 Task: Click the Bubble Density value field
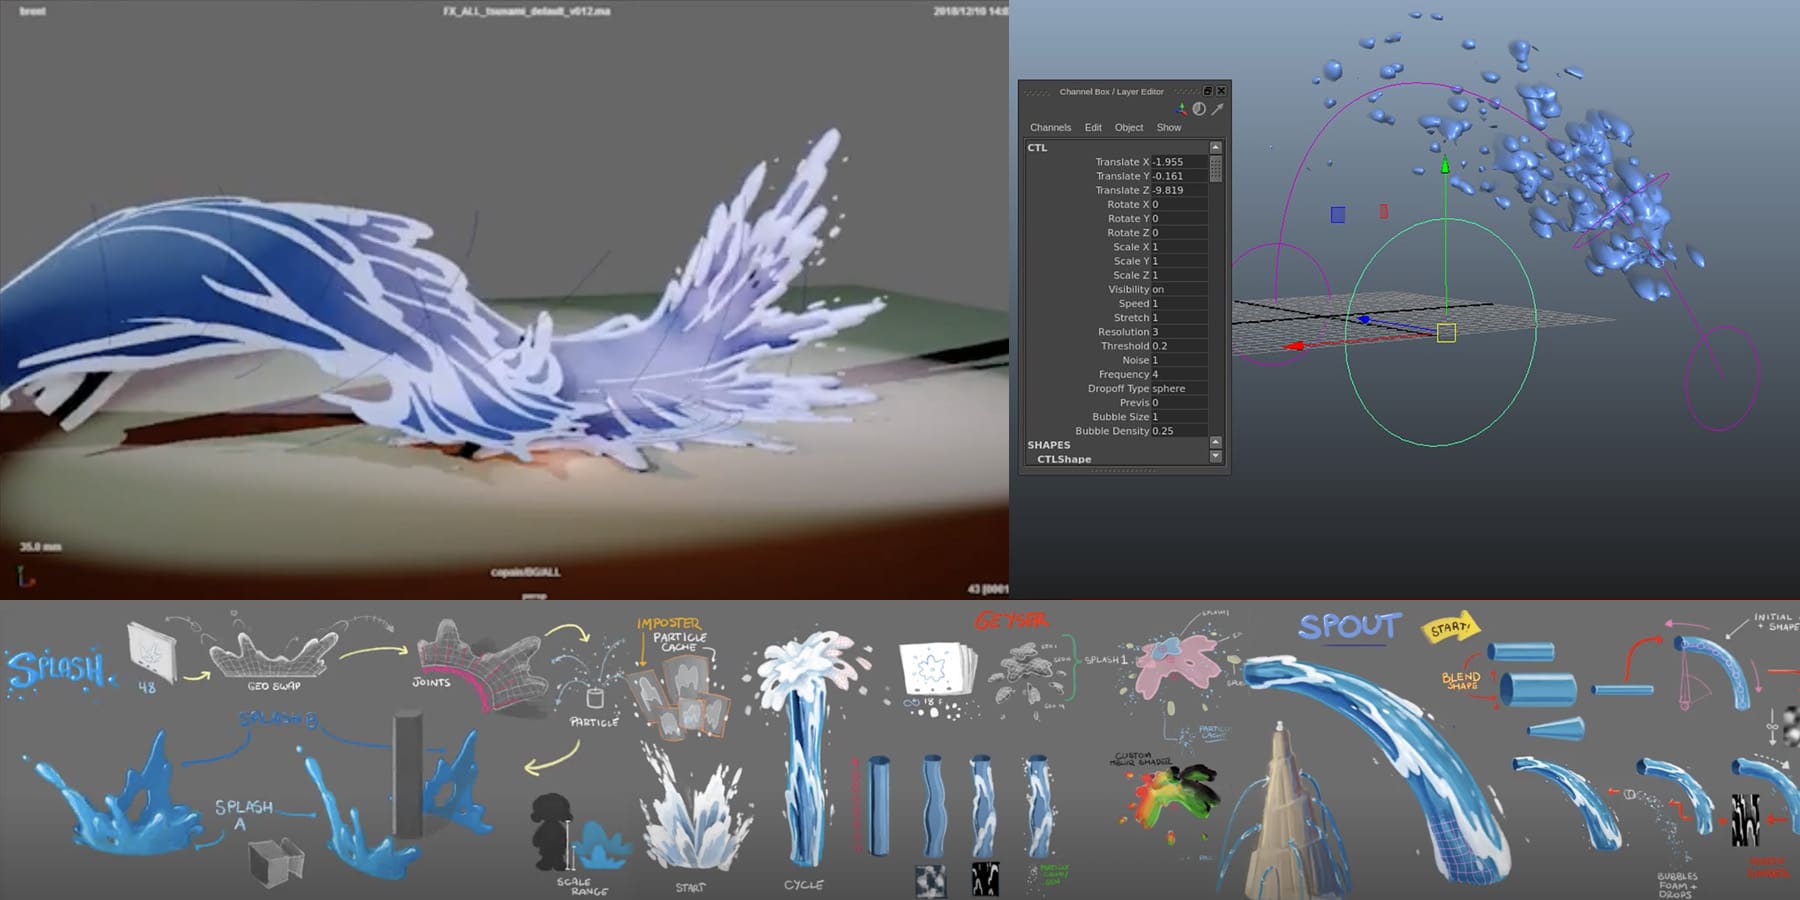[x=1179, y=431]
